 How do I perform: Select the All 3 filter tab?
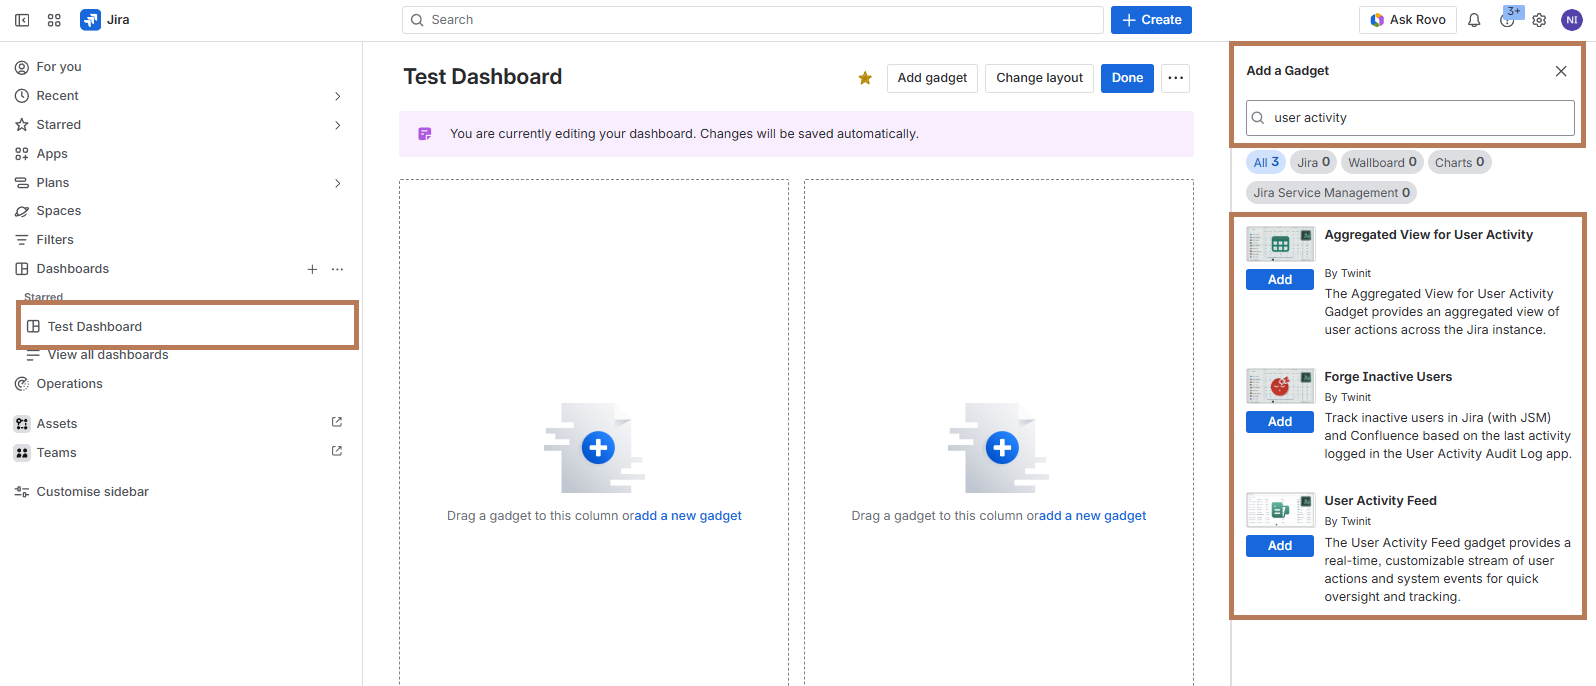[x=1266, y=162]
